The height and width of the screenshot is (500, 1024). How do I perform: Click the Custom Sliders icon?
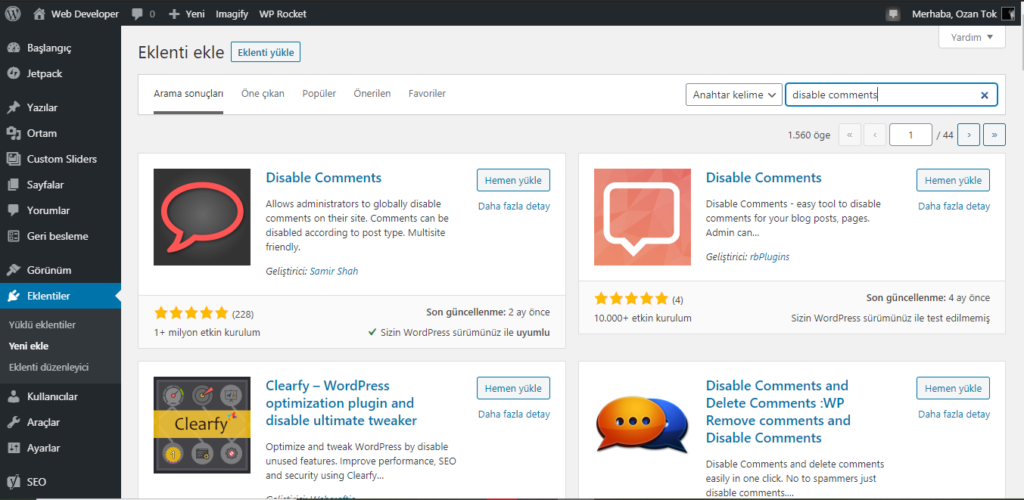tap(14, 159)
